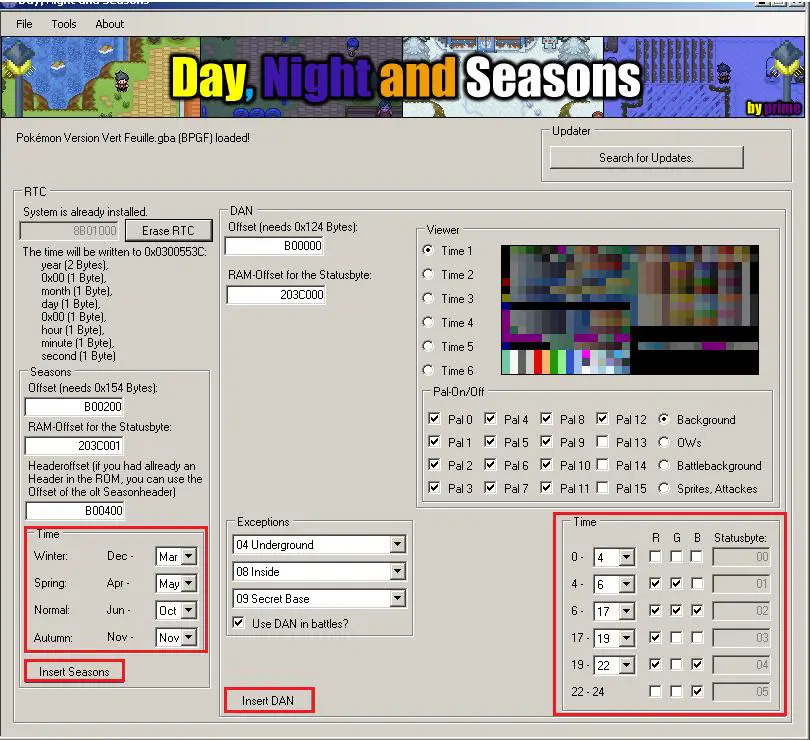Select the Time 3 viewer radio
The image size is (810, 740).
coord(428,298)
